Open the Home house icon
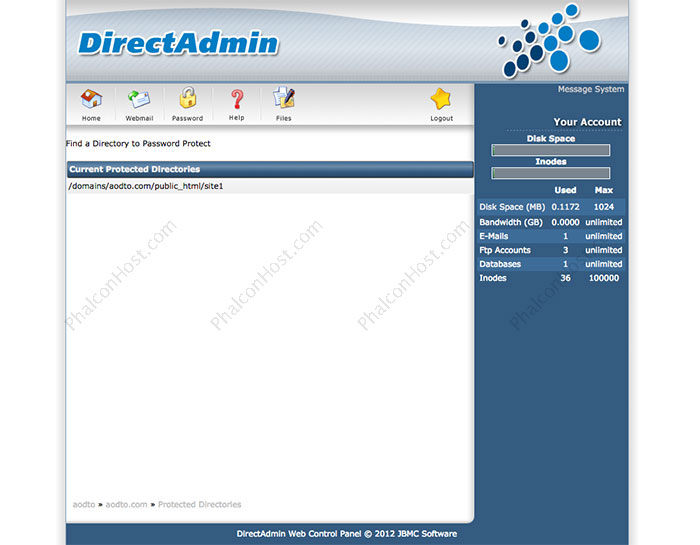The width and height of the screenshot is (700, 545). (x=91, y=98)
